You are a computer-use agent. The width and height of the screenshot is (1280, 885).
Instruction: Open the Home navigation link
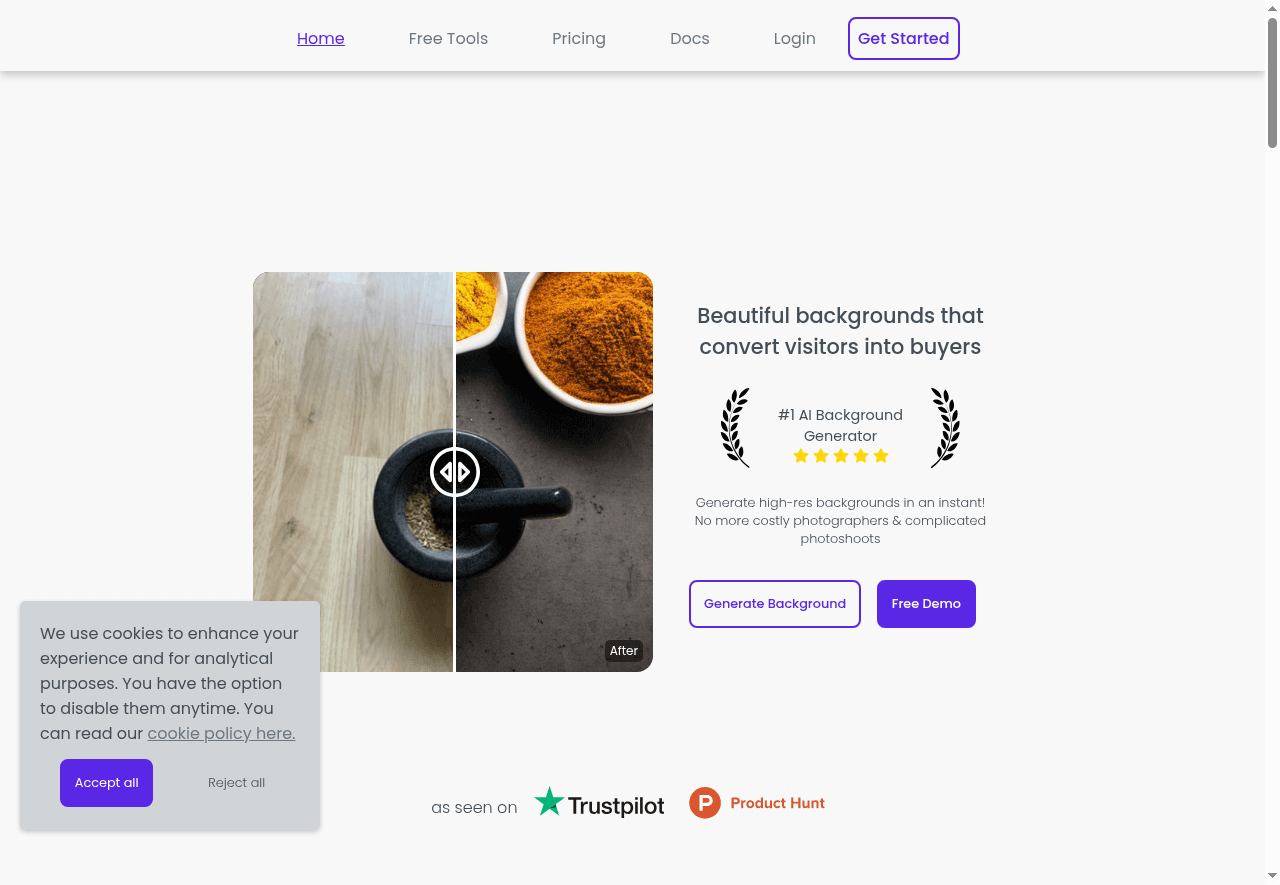[x=321, y=39]
